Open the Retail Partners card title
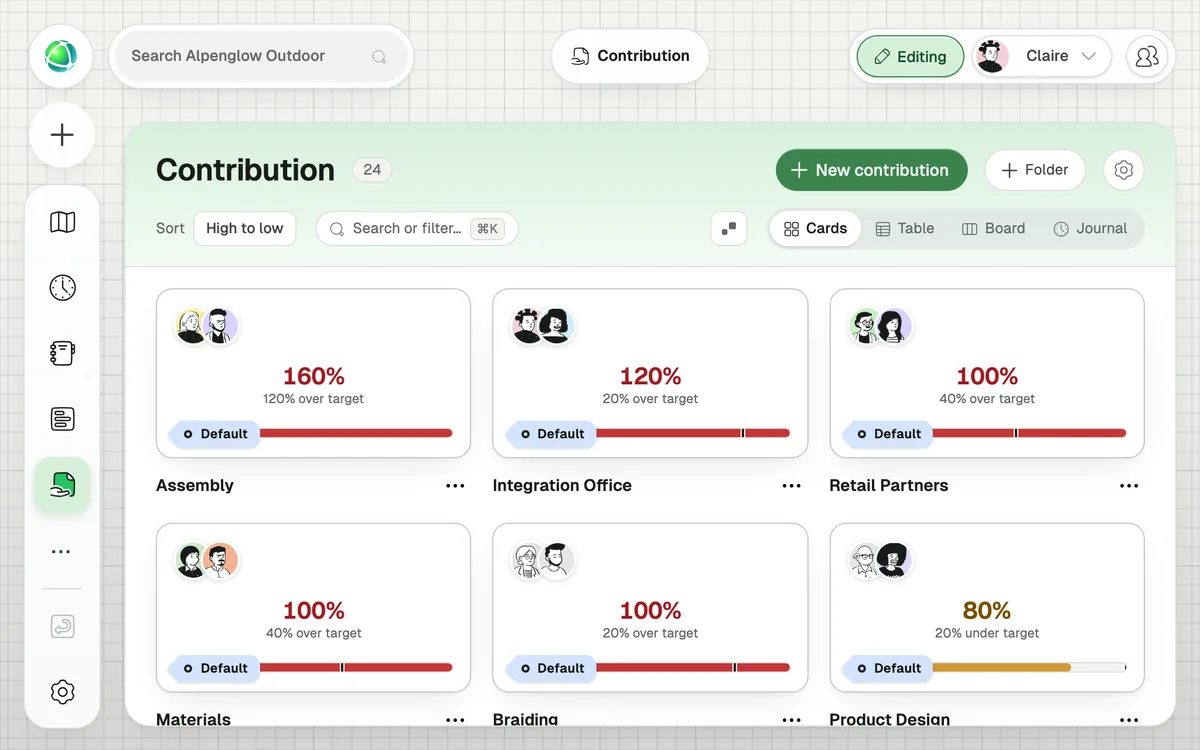 click(x=889, y=486)
